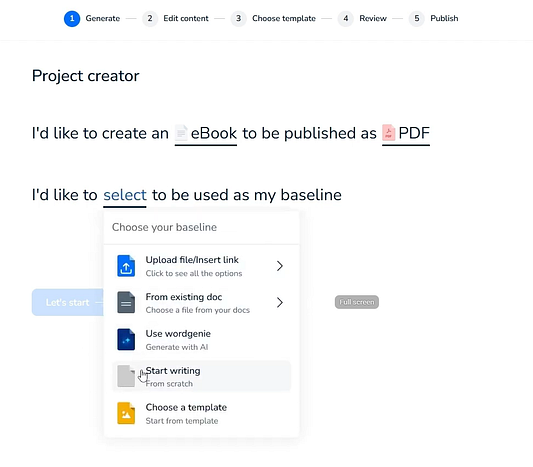The image size is (533, 467).
Task: Click the Choose a template yellow icon
Action: pos(126,413)
